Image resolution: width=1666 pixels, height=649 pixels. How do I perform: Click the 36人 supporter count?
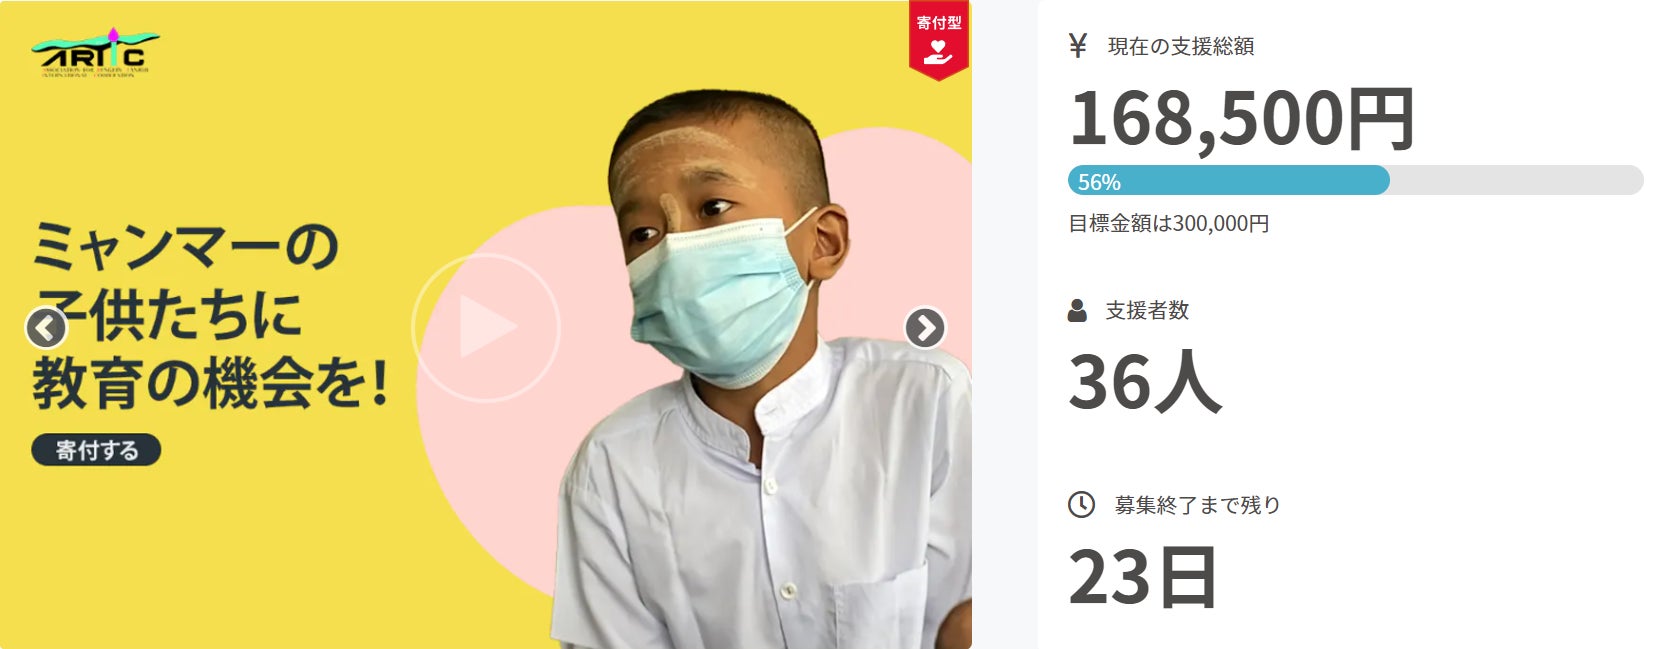click(1145, 381)
